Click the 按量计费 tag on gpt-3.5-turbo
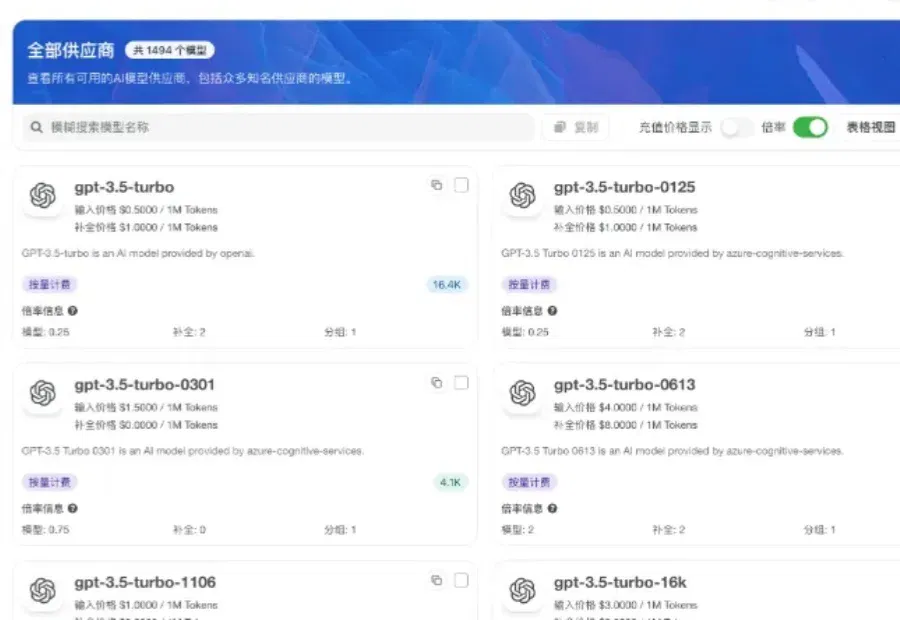900x620 pixels. click(49, 284)
